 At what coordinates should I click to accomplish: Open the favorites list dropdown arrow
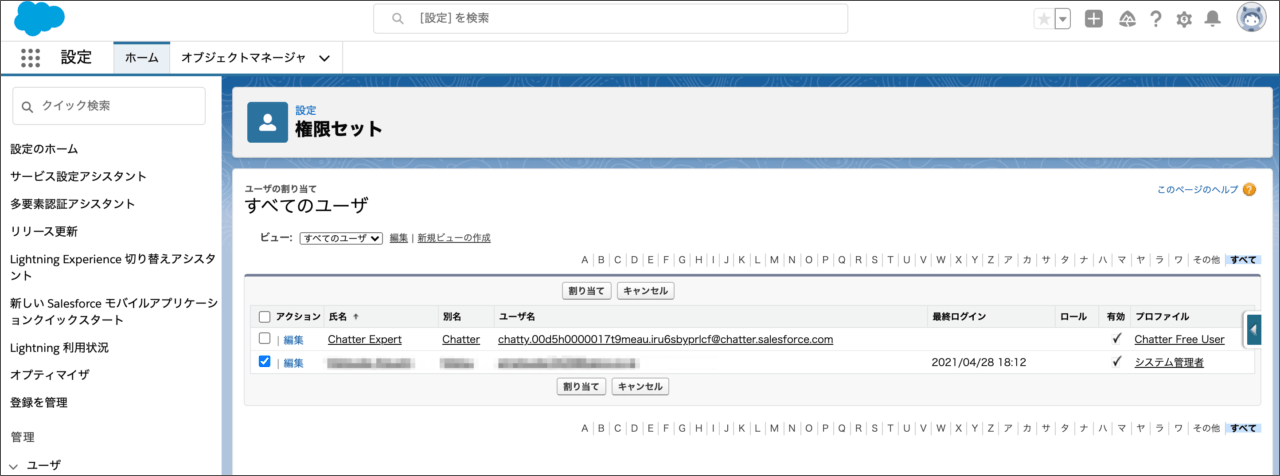pos(1062,19)
